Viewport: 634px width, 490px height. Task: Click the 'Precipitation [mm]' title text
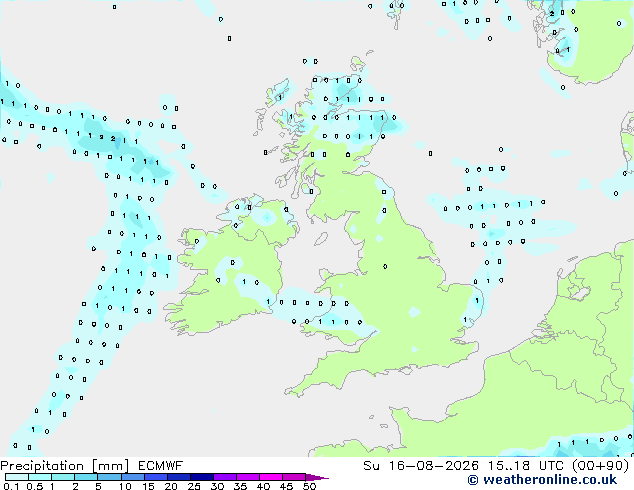pyautogui.click(x=65, y=466)
